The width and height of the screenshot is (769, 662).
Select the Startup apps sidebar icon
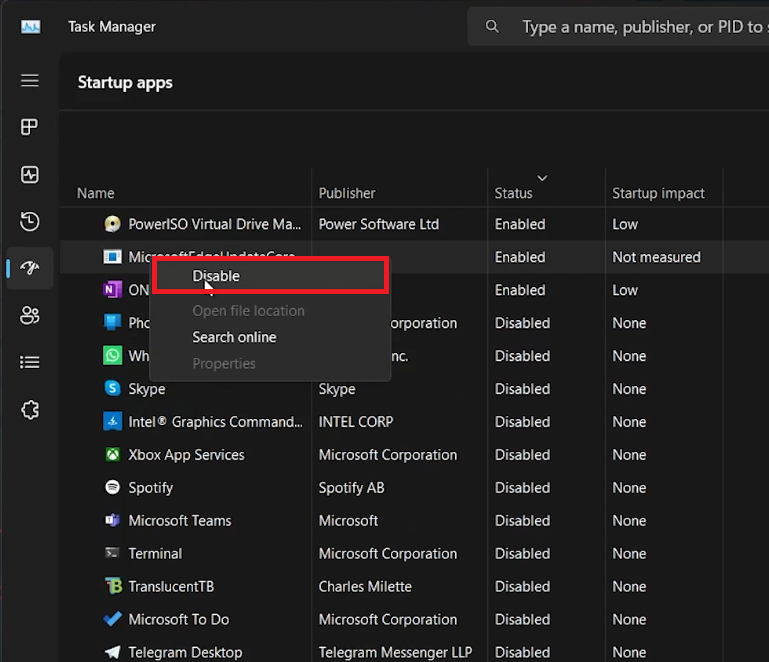coord(30,269)
